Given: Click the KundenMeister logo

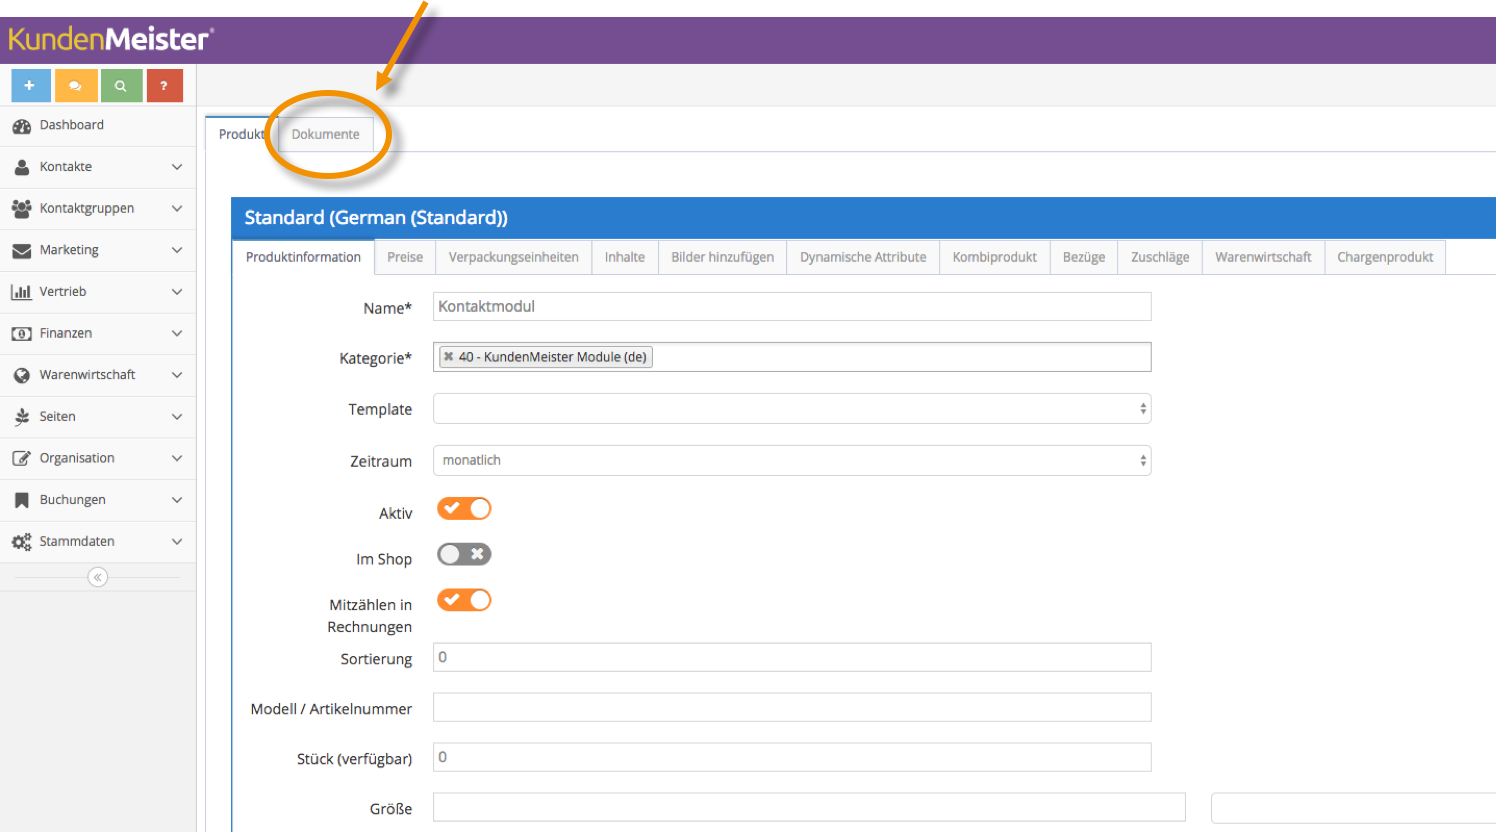Looking at the screenshot, I should 110,39.
